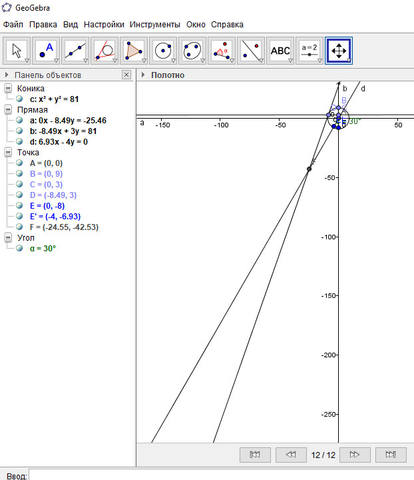
Task: Select the Move Graphics View tool
Action: [x=339, y=51]
